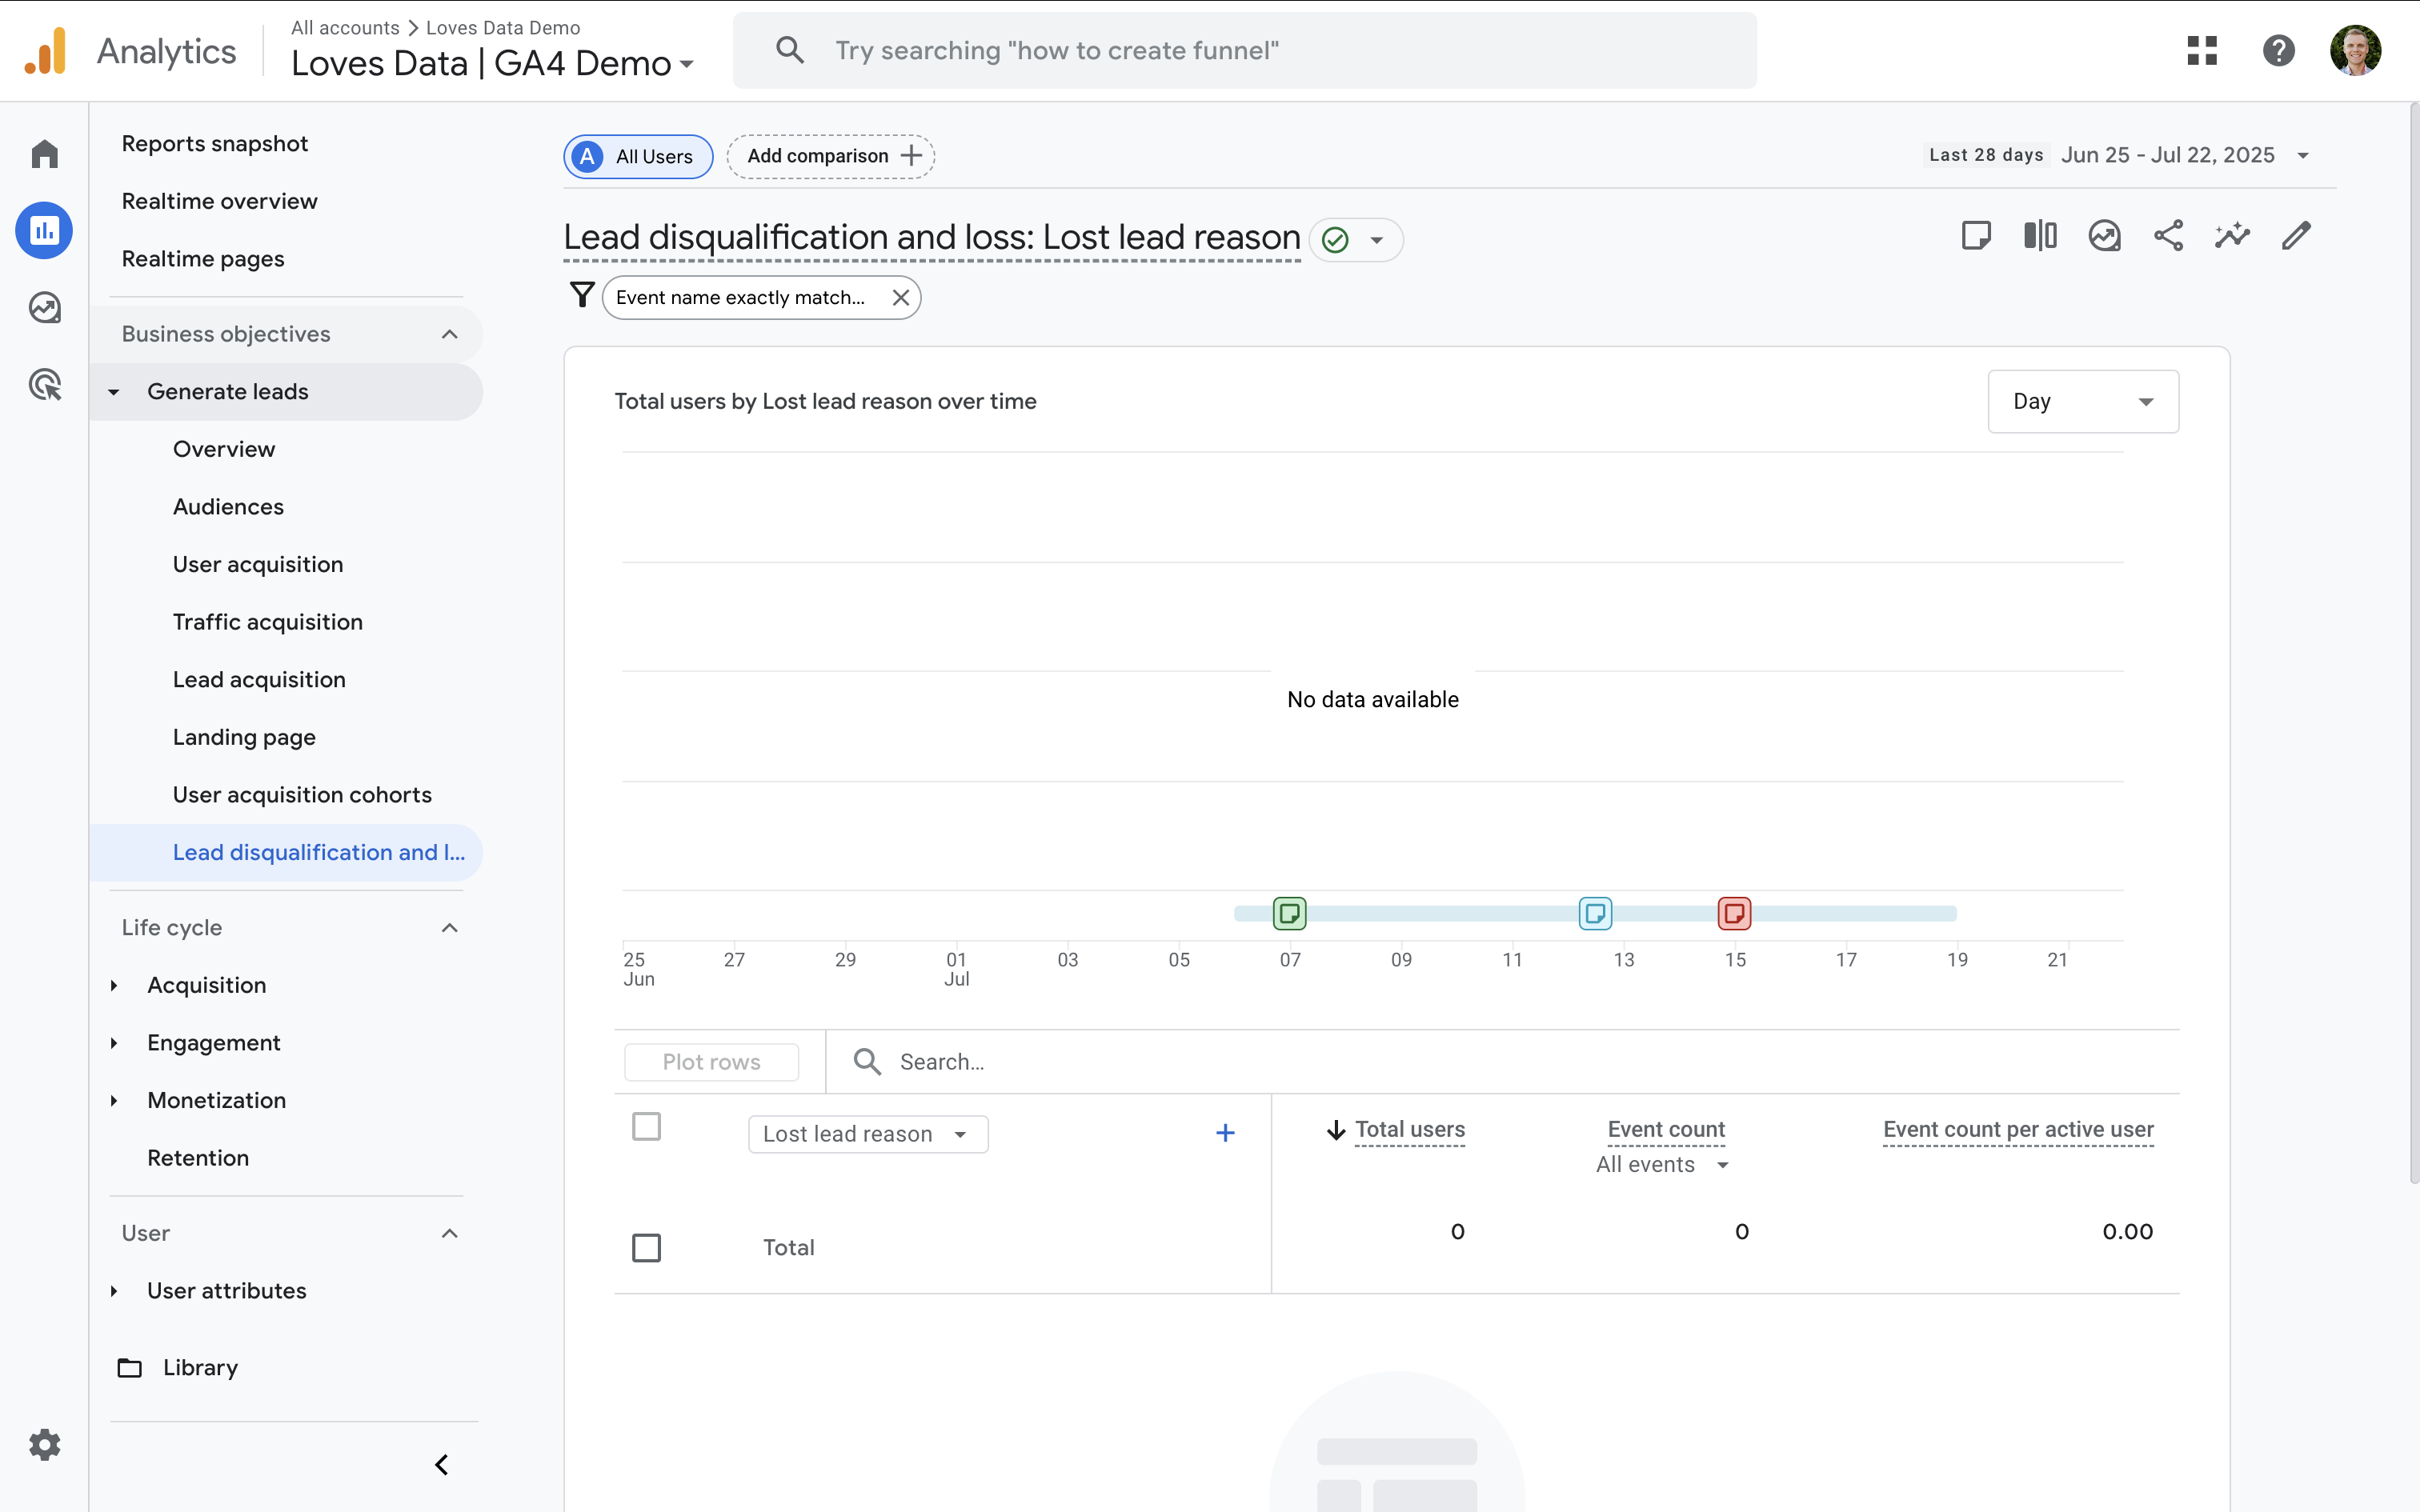Screen dimensions: 2420x1512
Task: Click the table search magnifier icon
Action: 867,1062
